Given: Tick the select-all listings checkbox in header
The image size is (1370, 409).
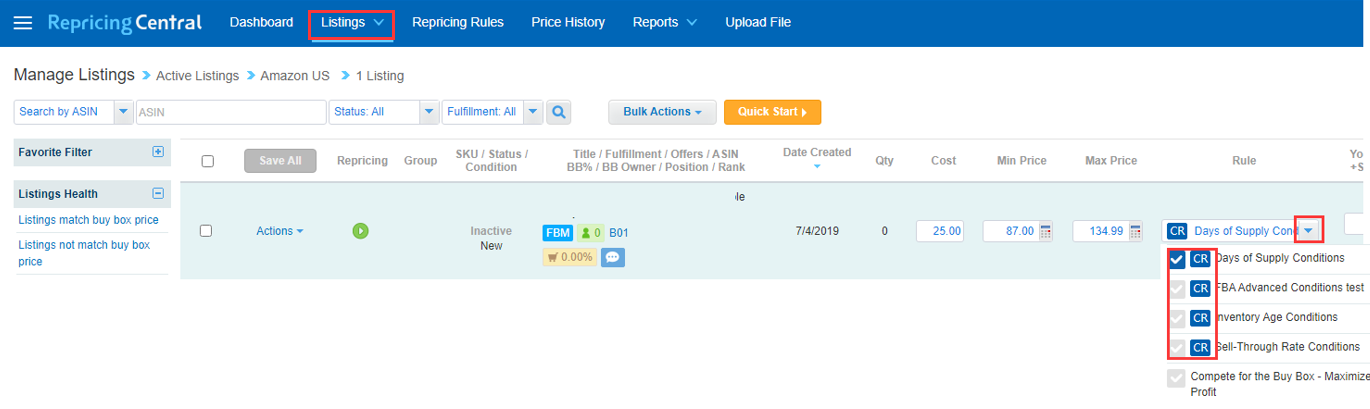Looking at the screenshot, I should tap(208, 161).
